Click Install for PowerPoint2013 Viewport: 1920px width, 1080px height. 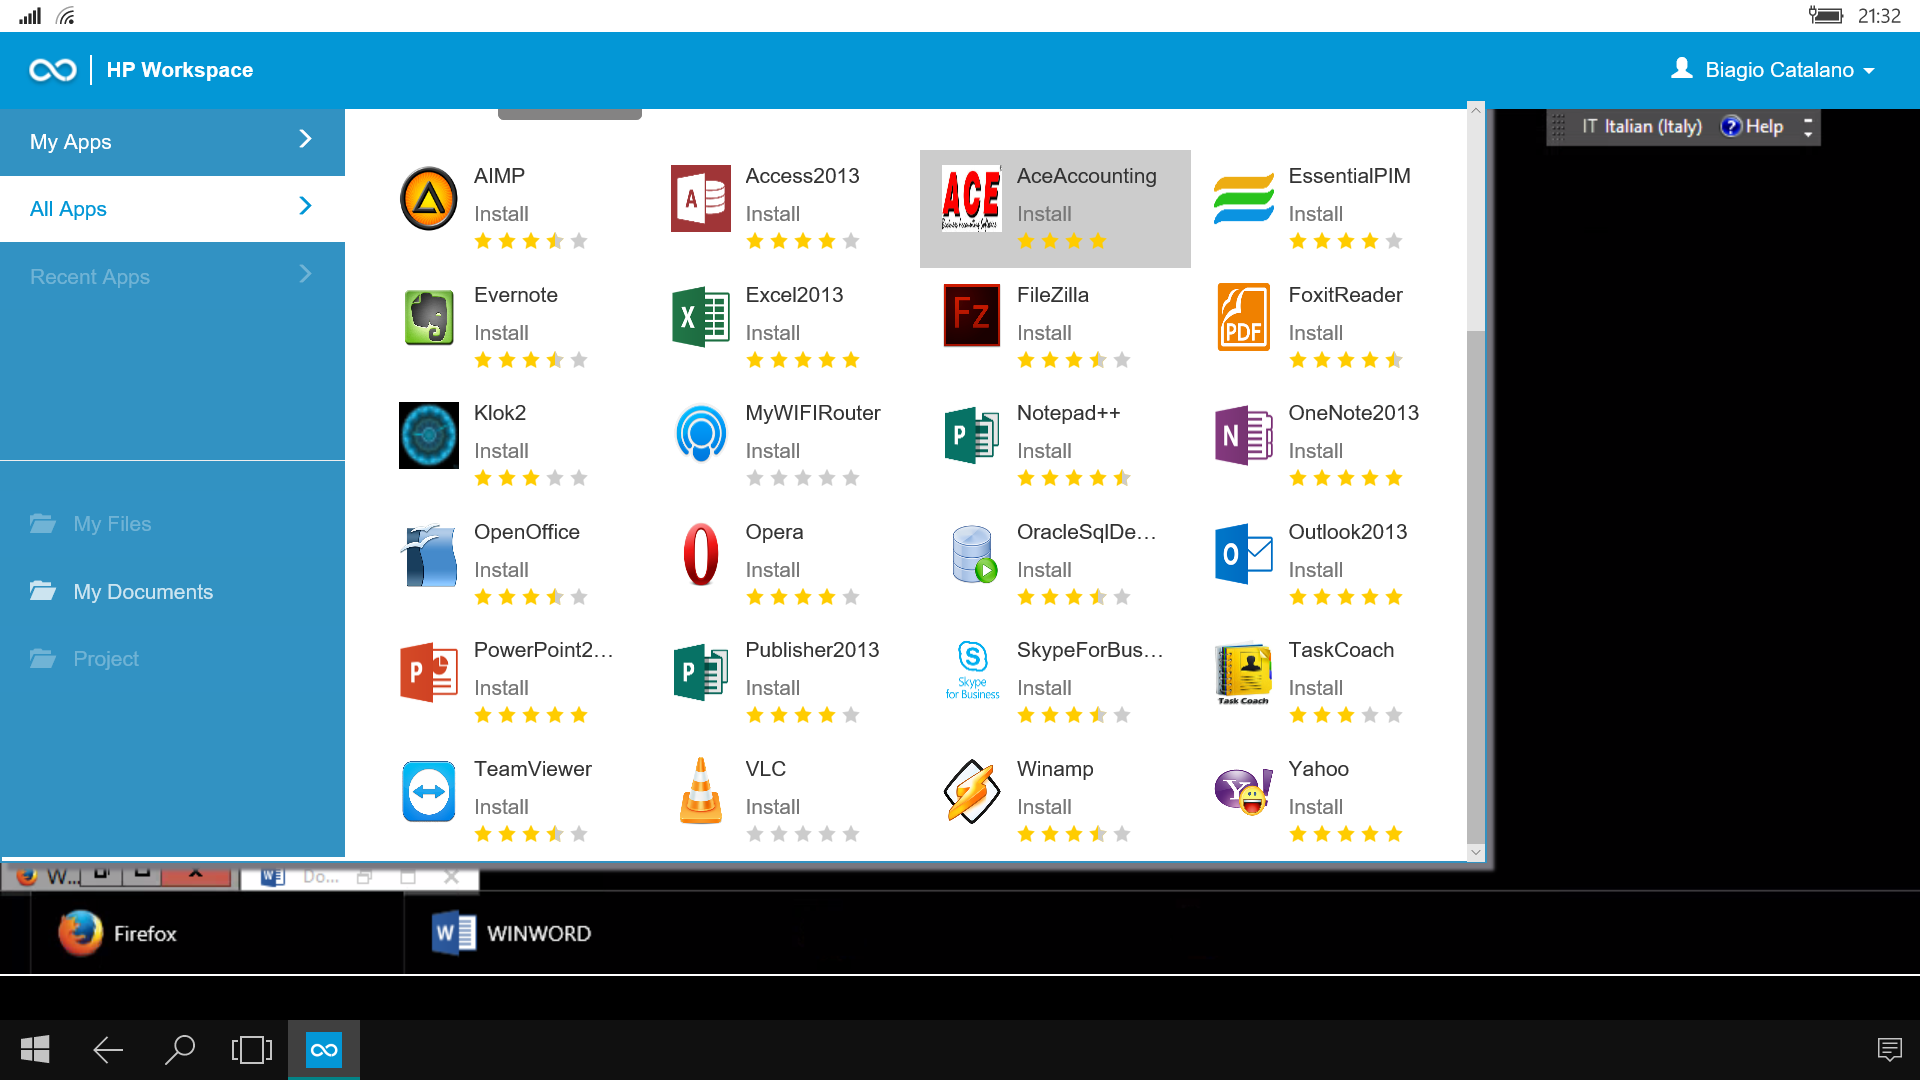pos(500,687)
